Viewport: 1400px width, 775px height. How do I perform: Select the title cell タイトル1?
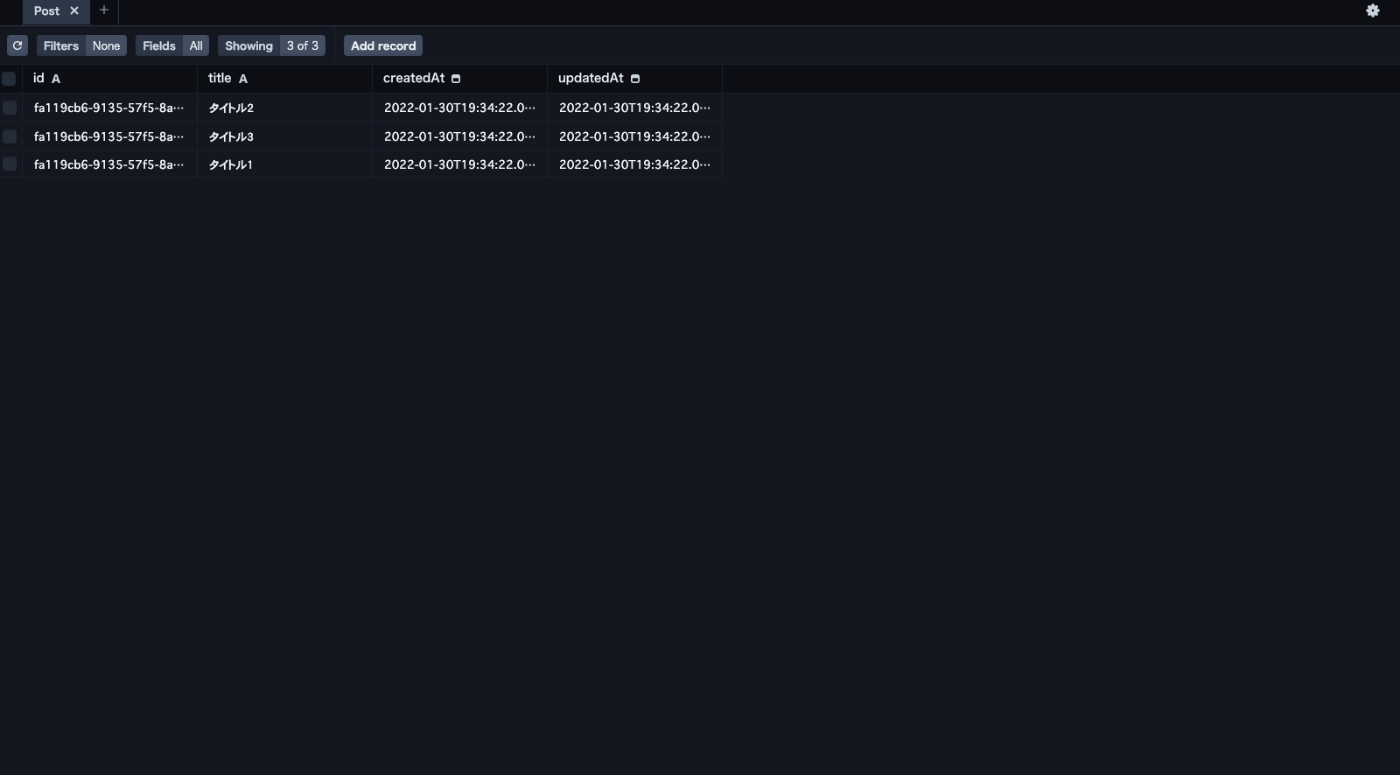click(285, 164)
